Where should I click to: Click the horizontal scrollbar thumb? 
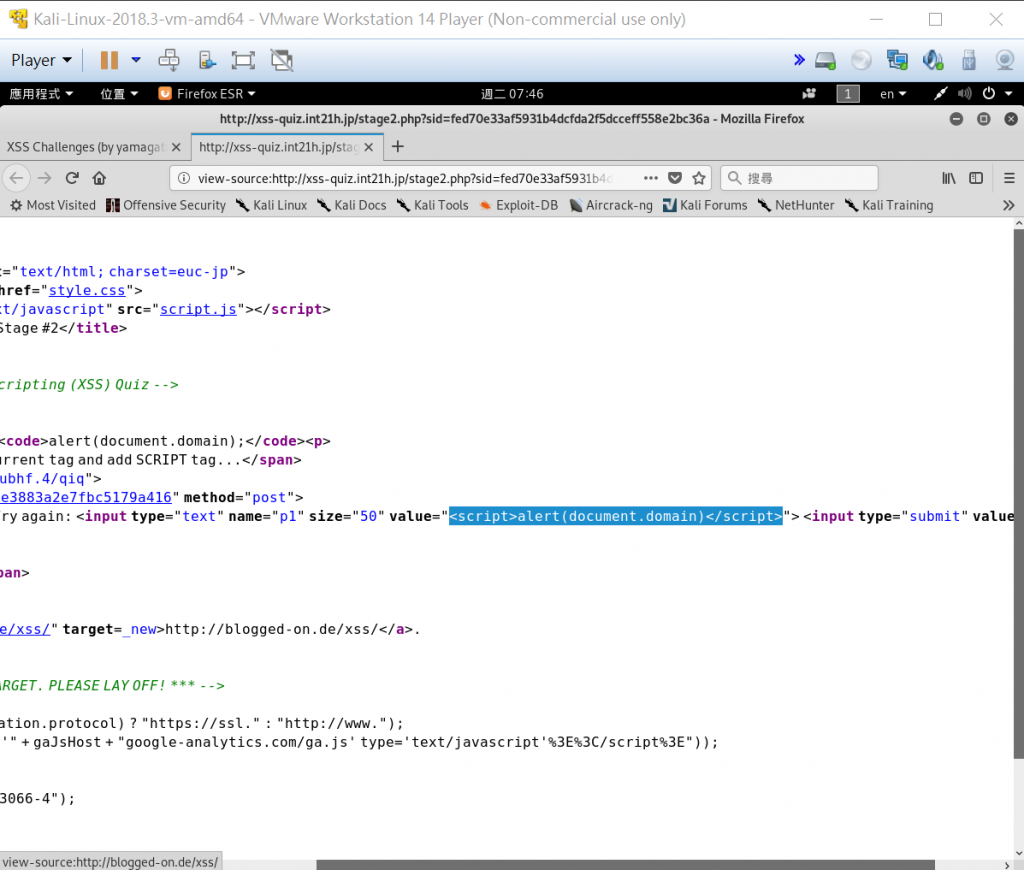pos(625,865)
